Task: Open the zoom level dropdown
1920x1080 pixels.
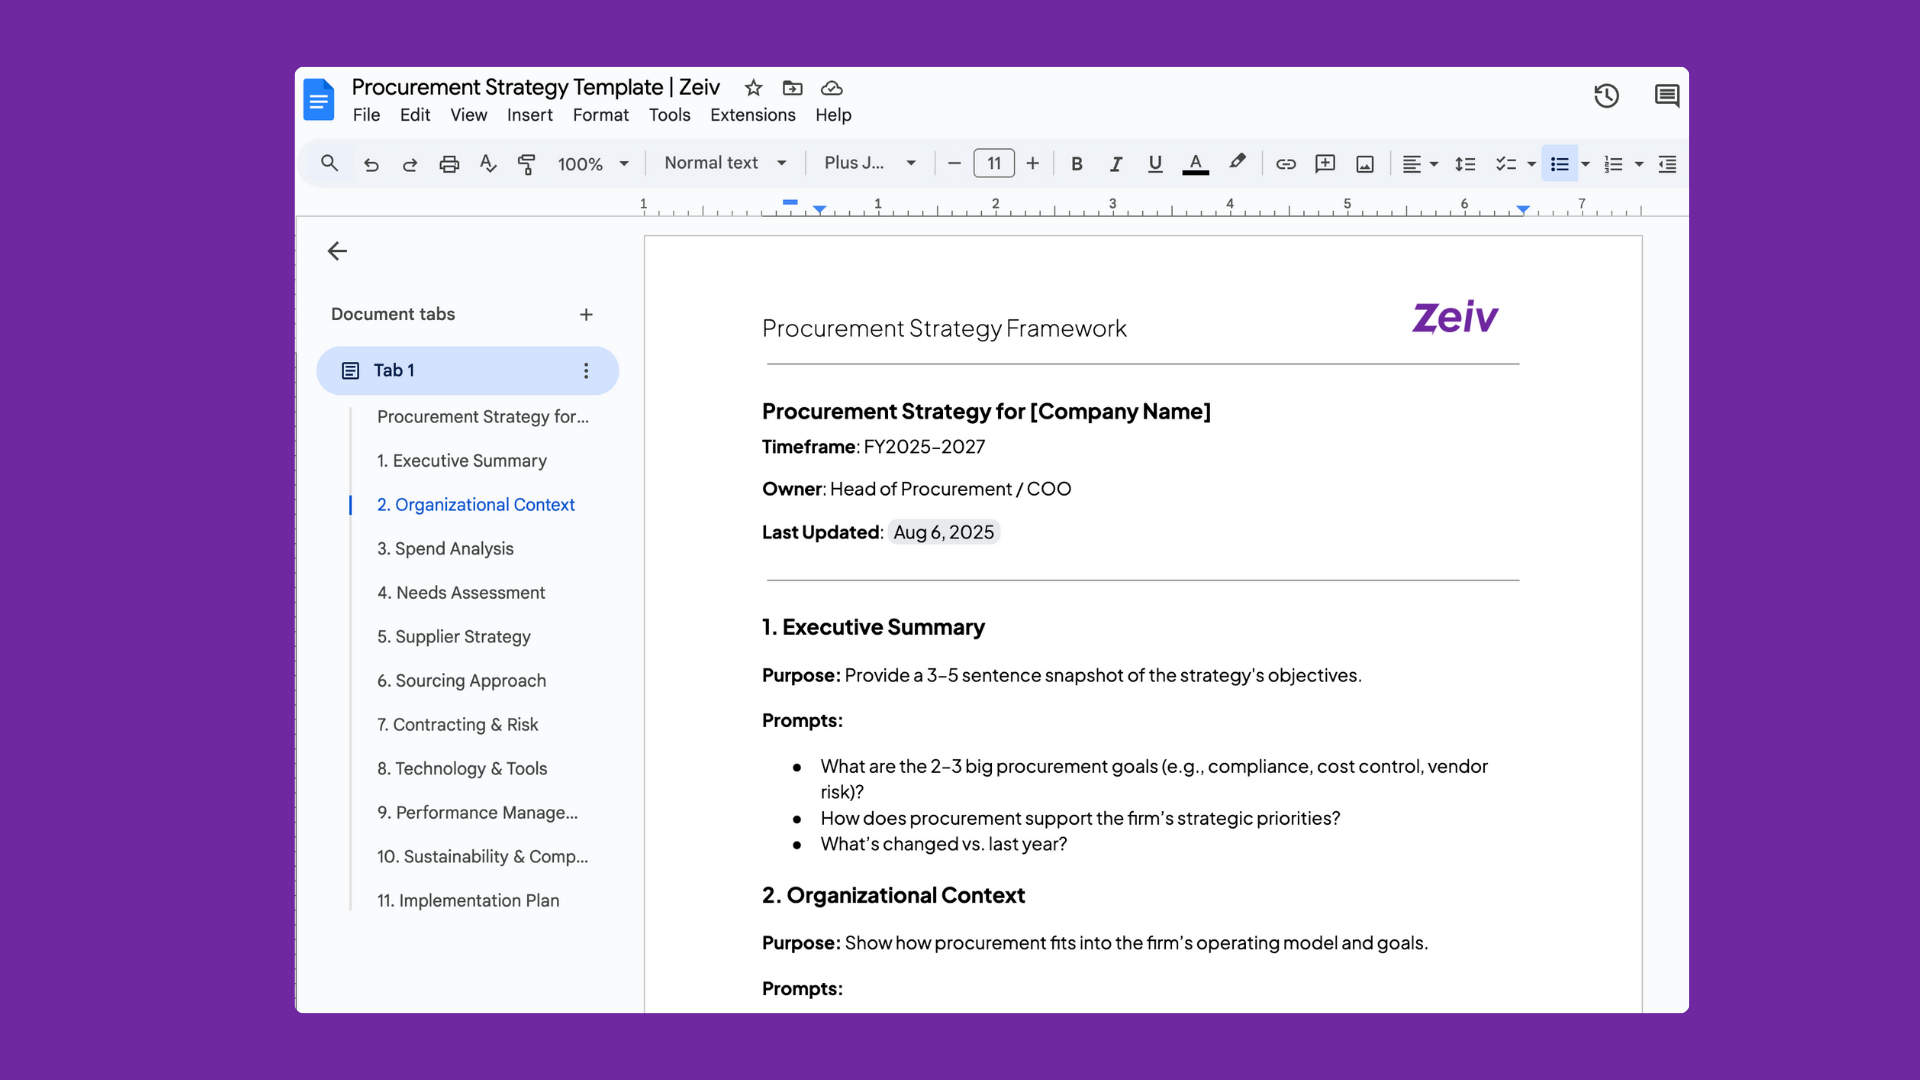Action: pyautogui.click(x=592, y=163)
